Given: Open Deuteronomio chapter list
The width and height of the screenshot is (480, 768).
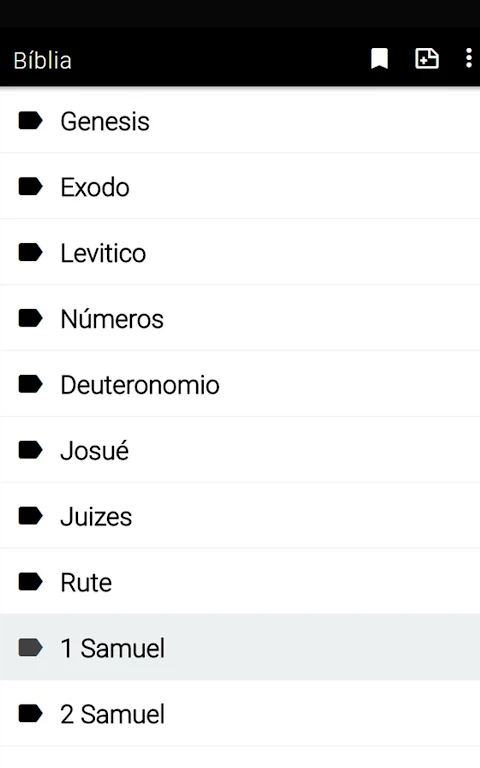Looking at the screenshot, I should (x=240, y=384).
